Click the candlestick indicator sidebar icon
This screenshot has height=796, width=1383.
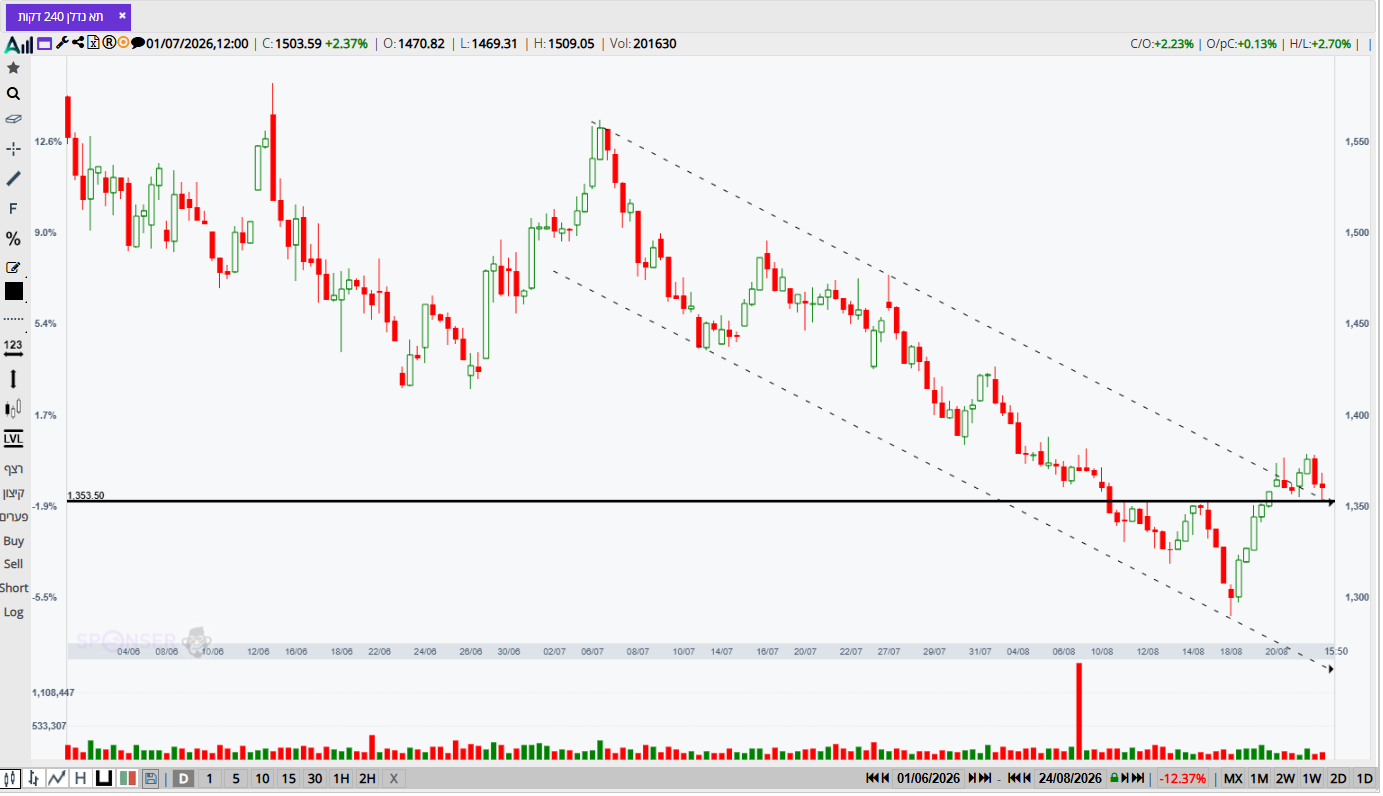click(13, 409)
